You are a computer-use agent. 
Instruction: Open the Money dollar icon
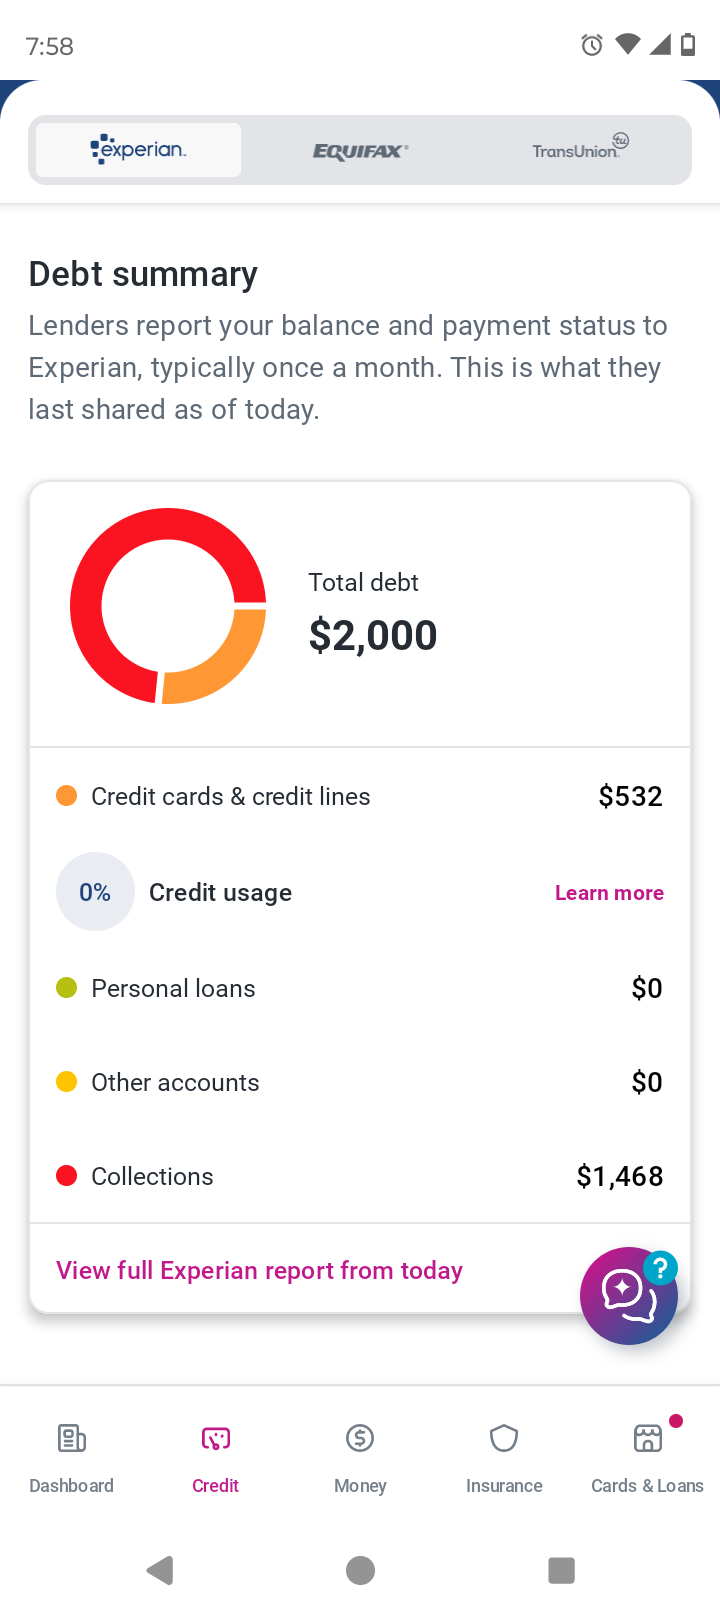click(x=360, y=1439)
